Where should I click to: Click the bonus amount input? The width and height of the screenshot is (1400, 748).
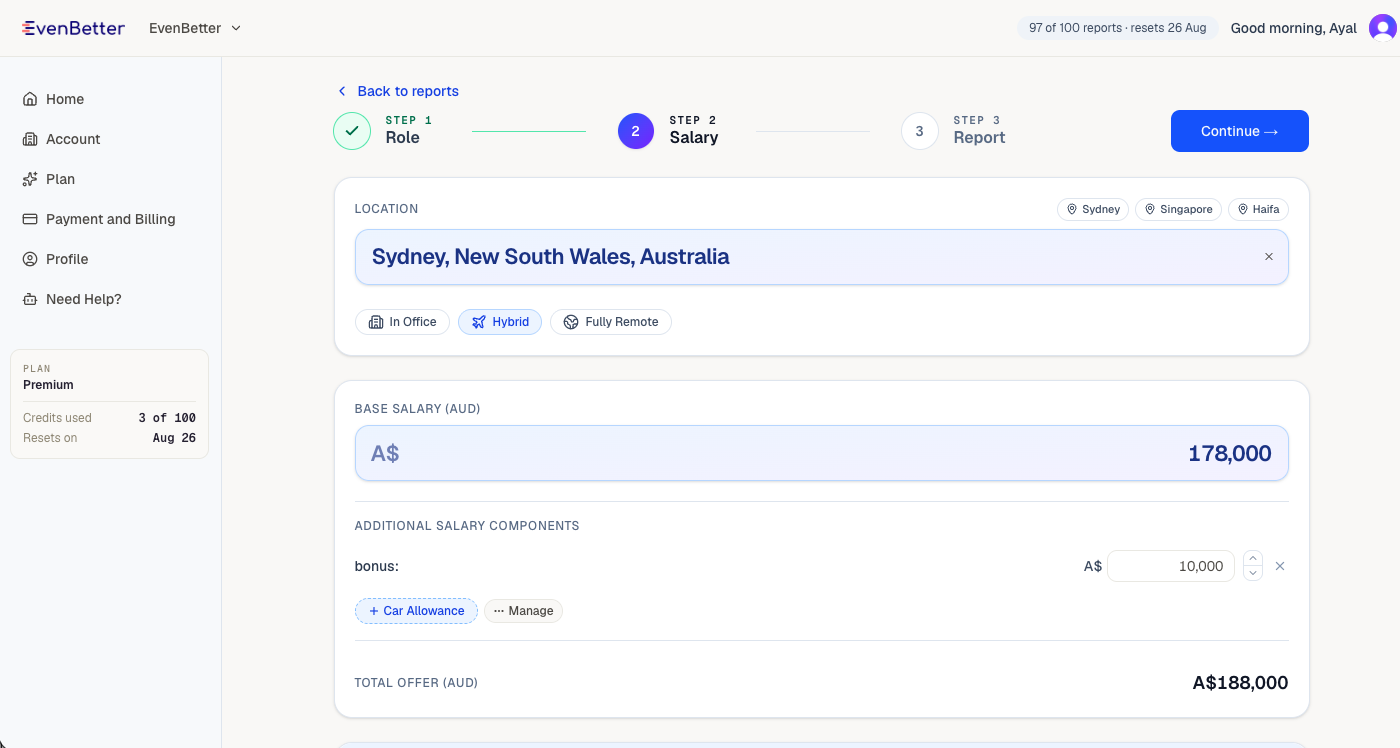[1171, 566]
